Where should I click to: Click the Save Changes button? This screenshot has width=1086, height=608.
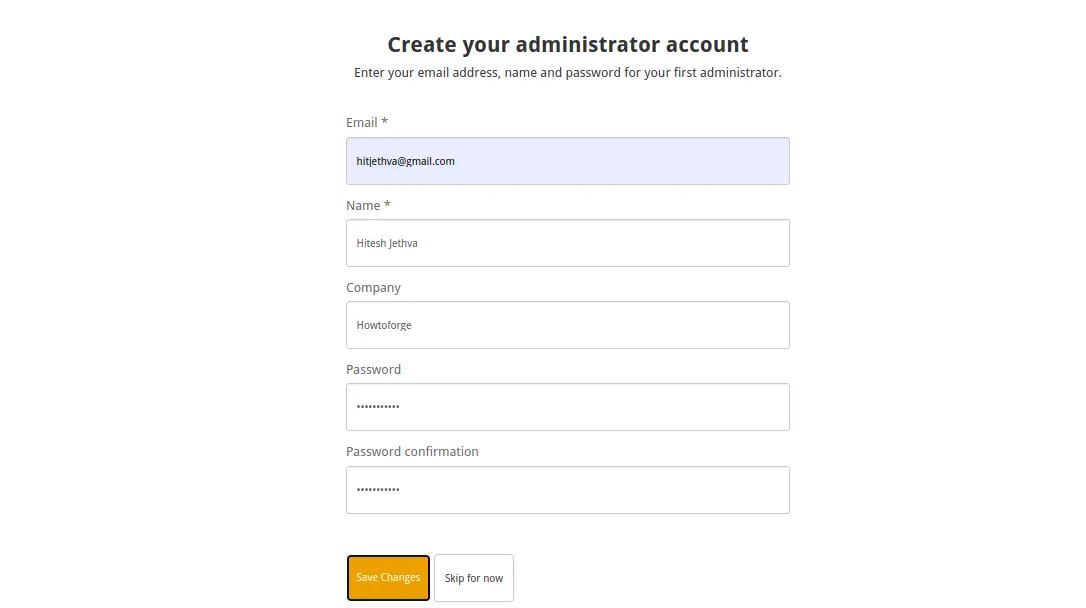[388, 578]
